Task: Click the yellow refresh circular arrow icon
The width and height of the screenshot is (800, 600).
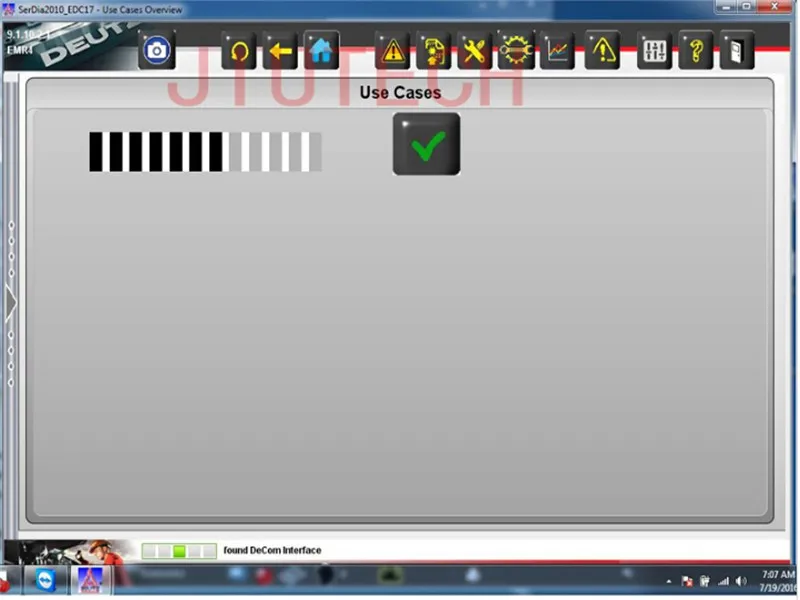Action: pyautogui.click(x=239, y=51)
